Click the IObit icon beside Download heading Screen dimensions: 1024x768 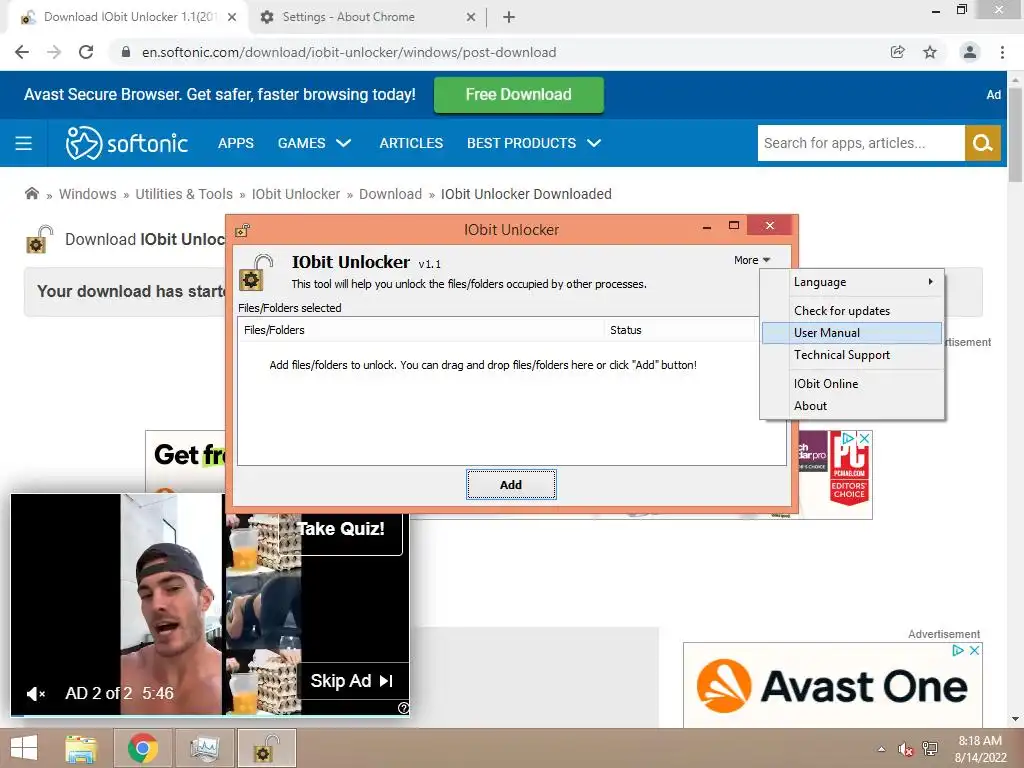(39, 239)
